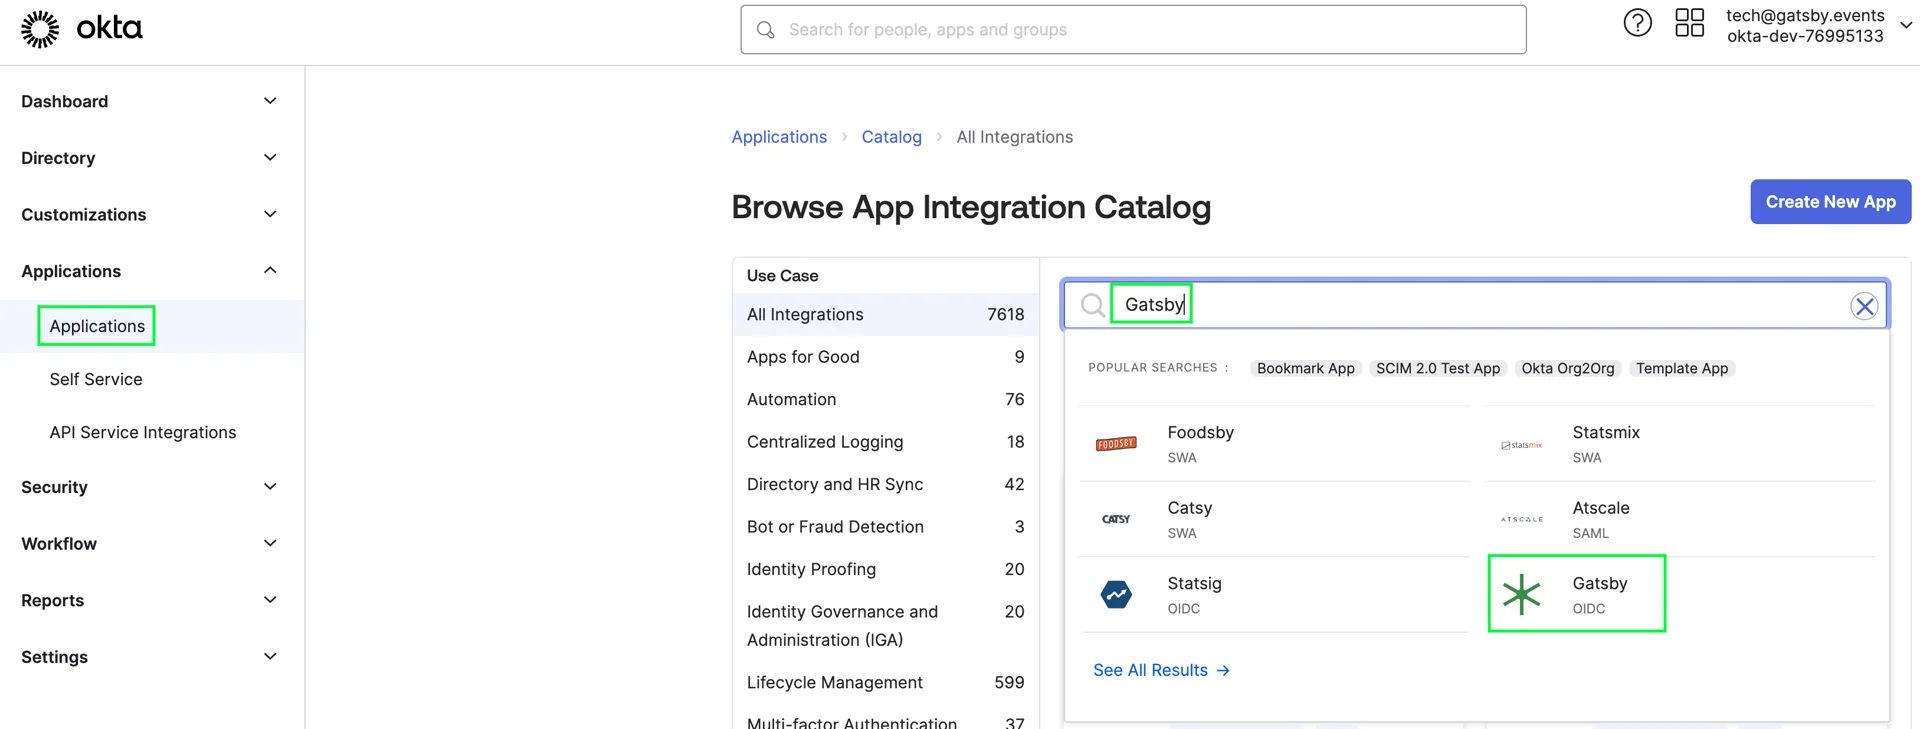Select the Bot or Fraud Detection use case
The height and width of the screenshot is (729, 1920).
pos(886,527)
